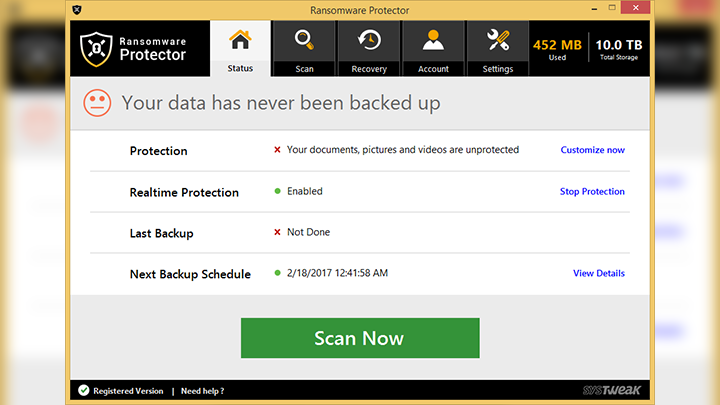This screenshot has height=405, width=720.
Task: Open the View Details link
Action: (598, 273)
